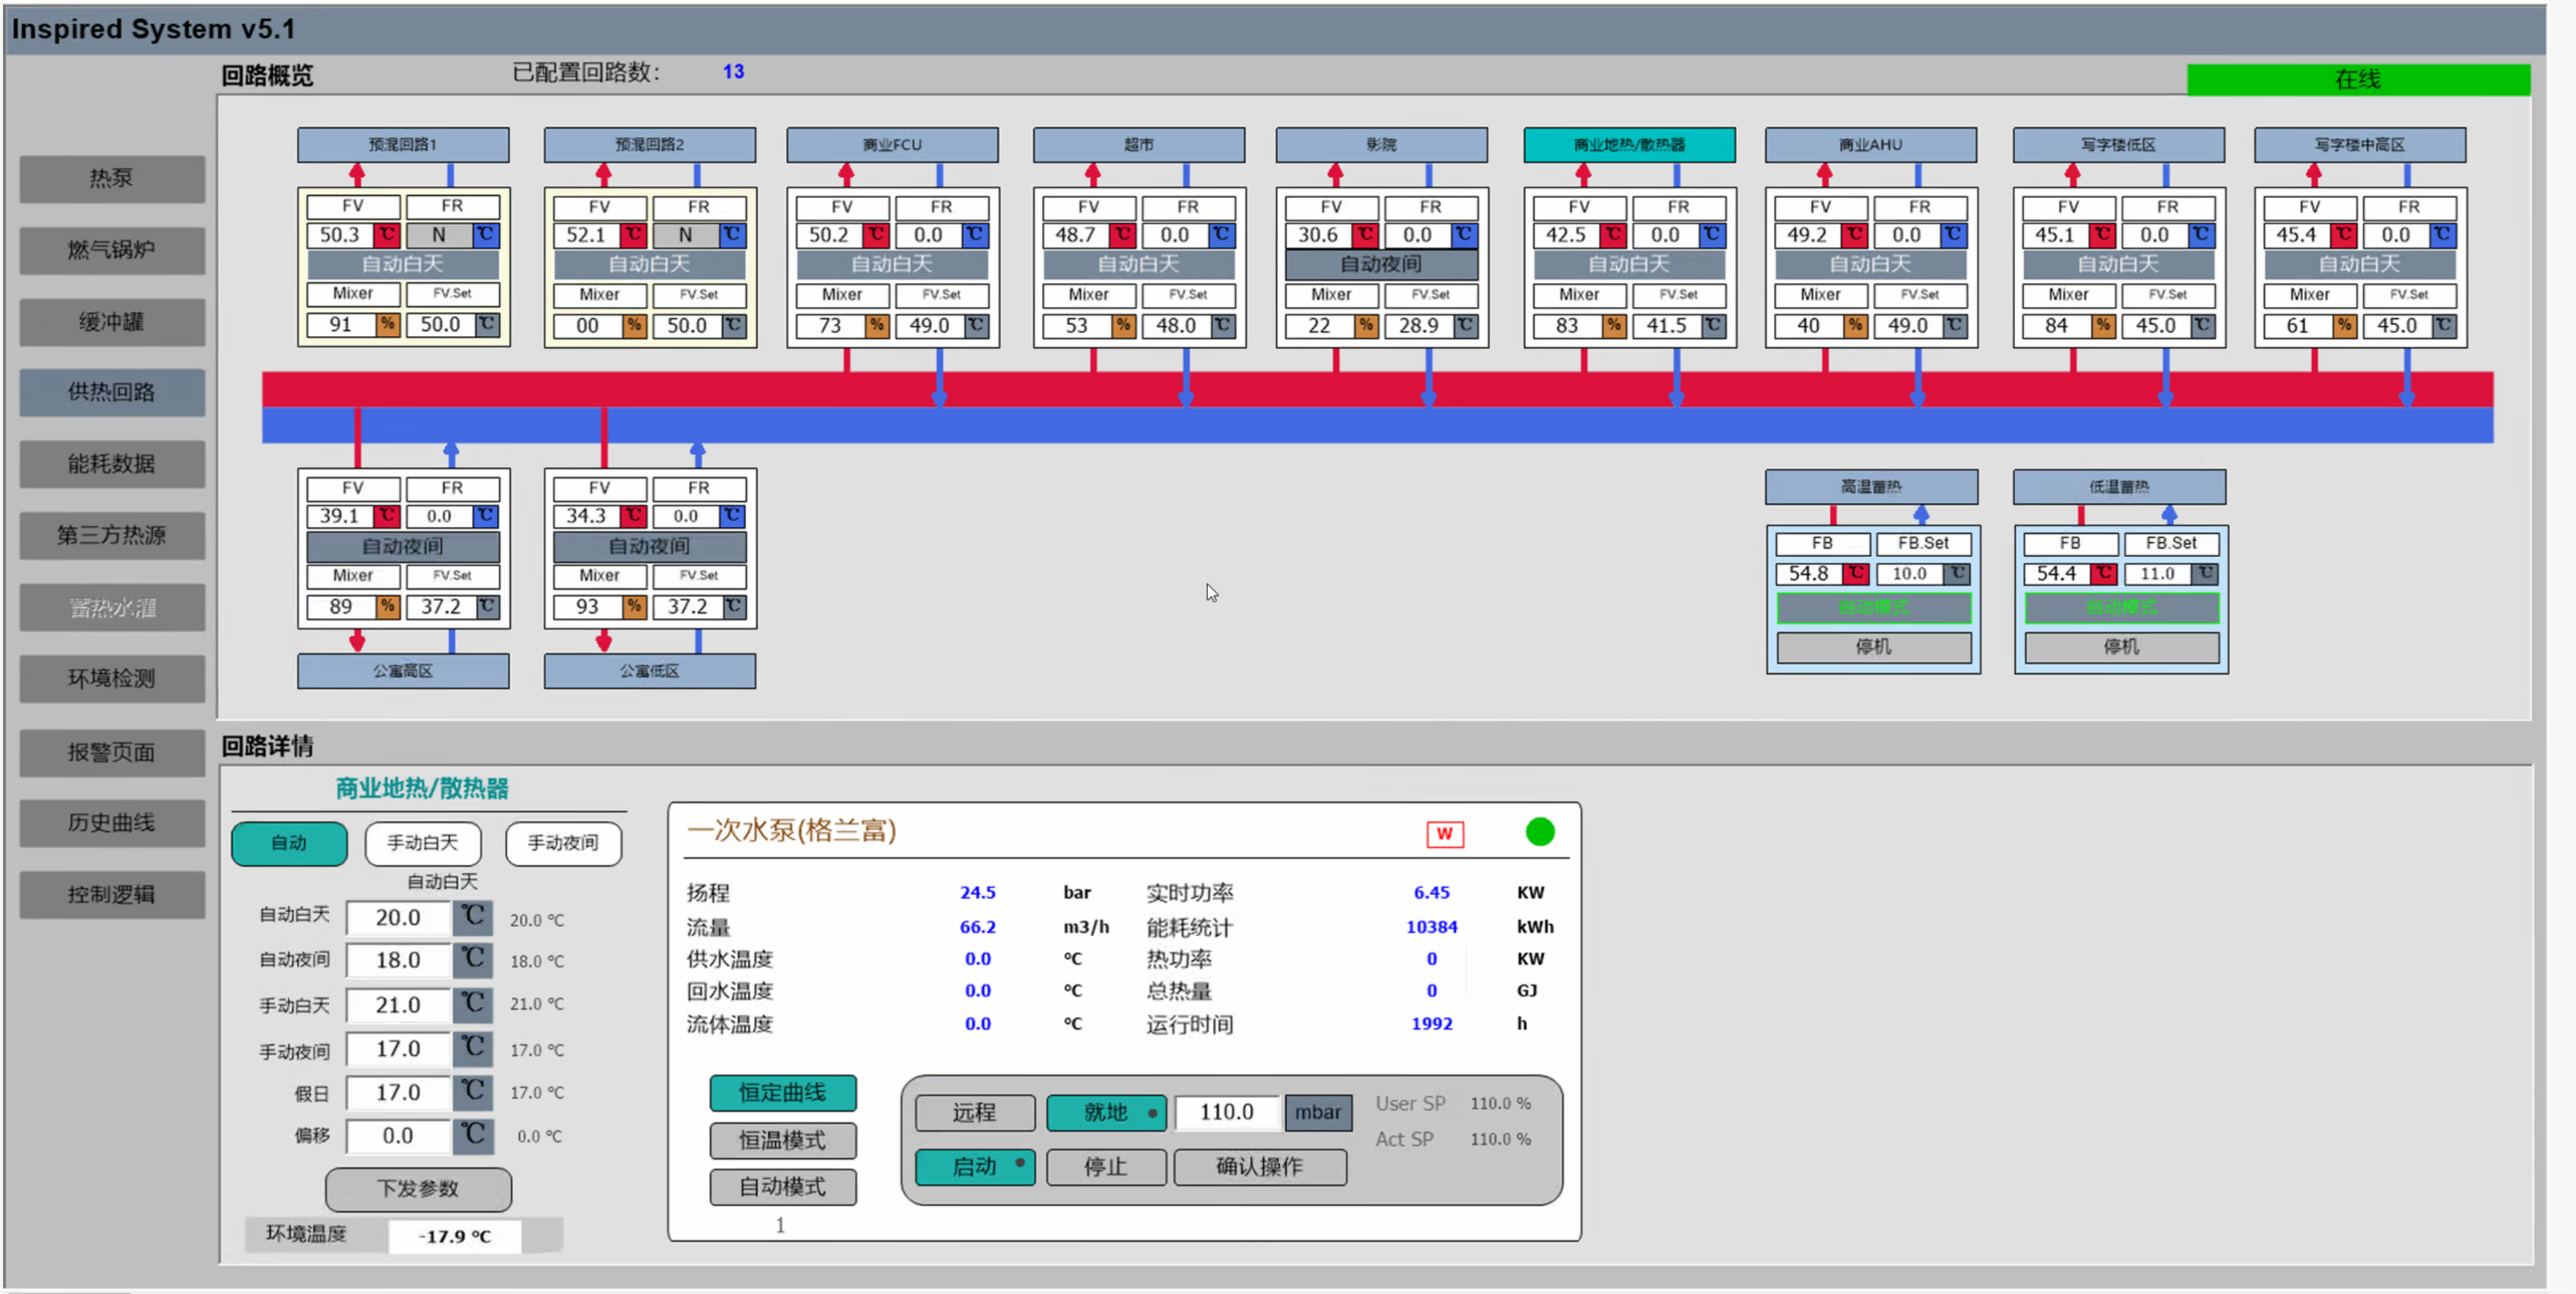Open the 公寓高区 loop details
The image size is (2576, 1294).
tap(402, 670)
